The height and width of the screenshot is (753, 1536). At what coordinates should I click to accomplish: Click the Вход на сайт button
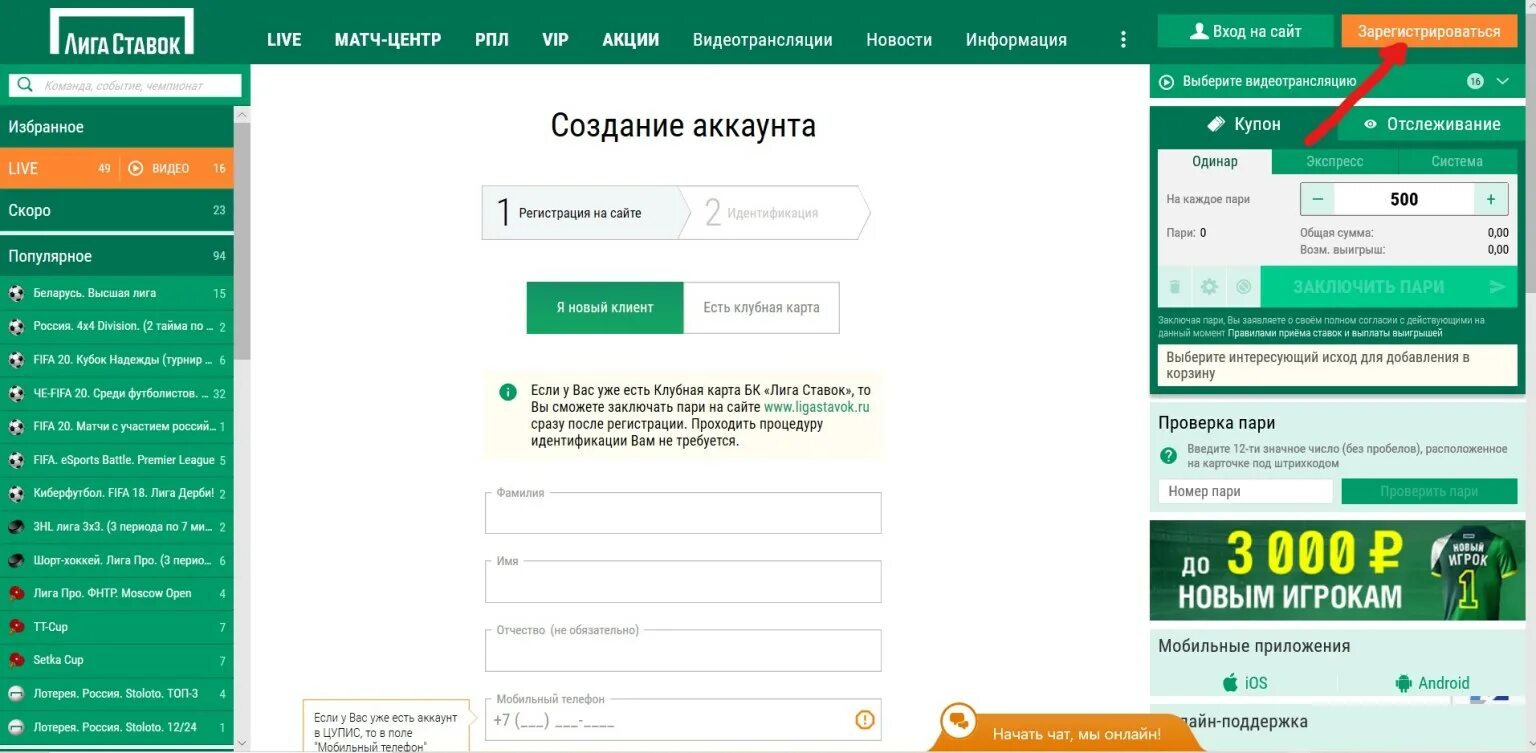(x=1246, y=31)
